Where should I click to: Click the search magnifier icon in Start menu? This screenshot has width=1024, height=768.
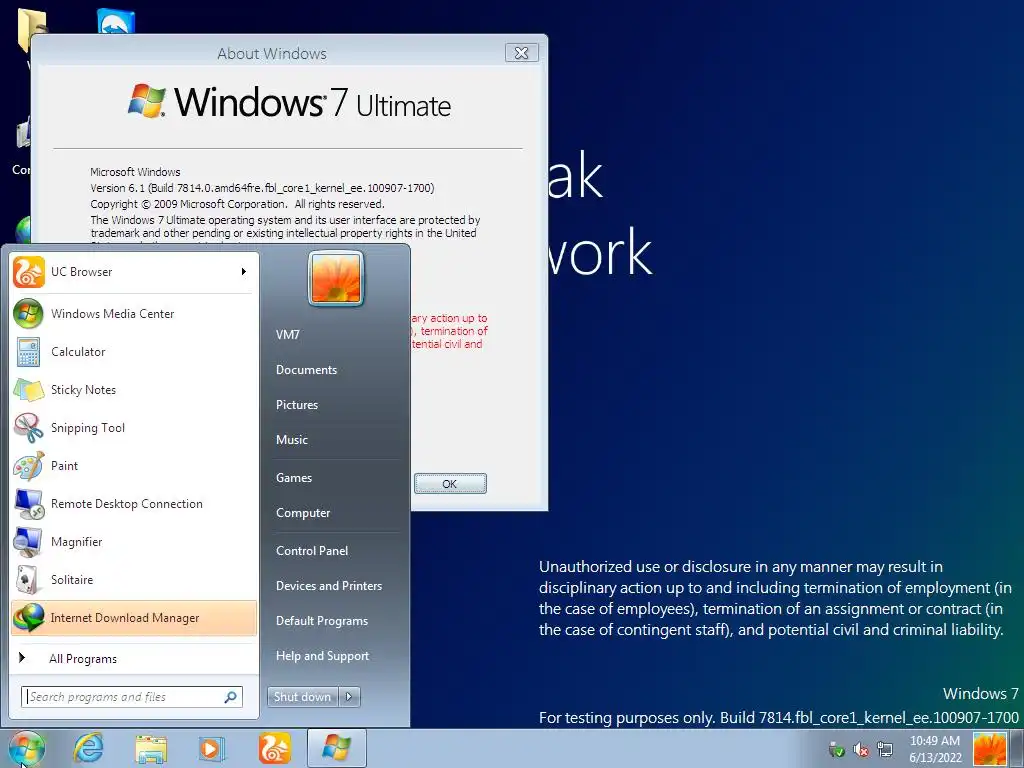coord(231,697)
